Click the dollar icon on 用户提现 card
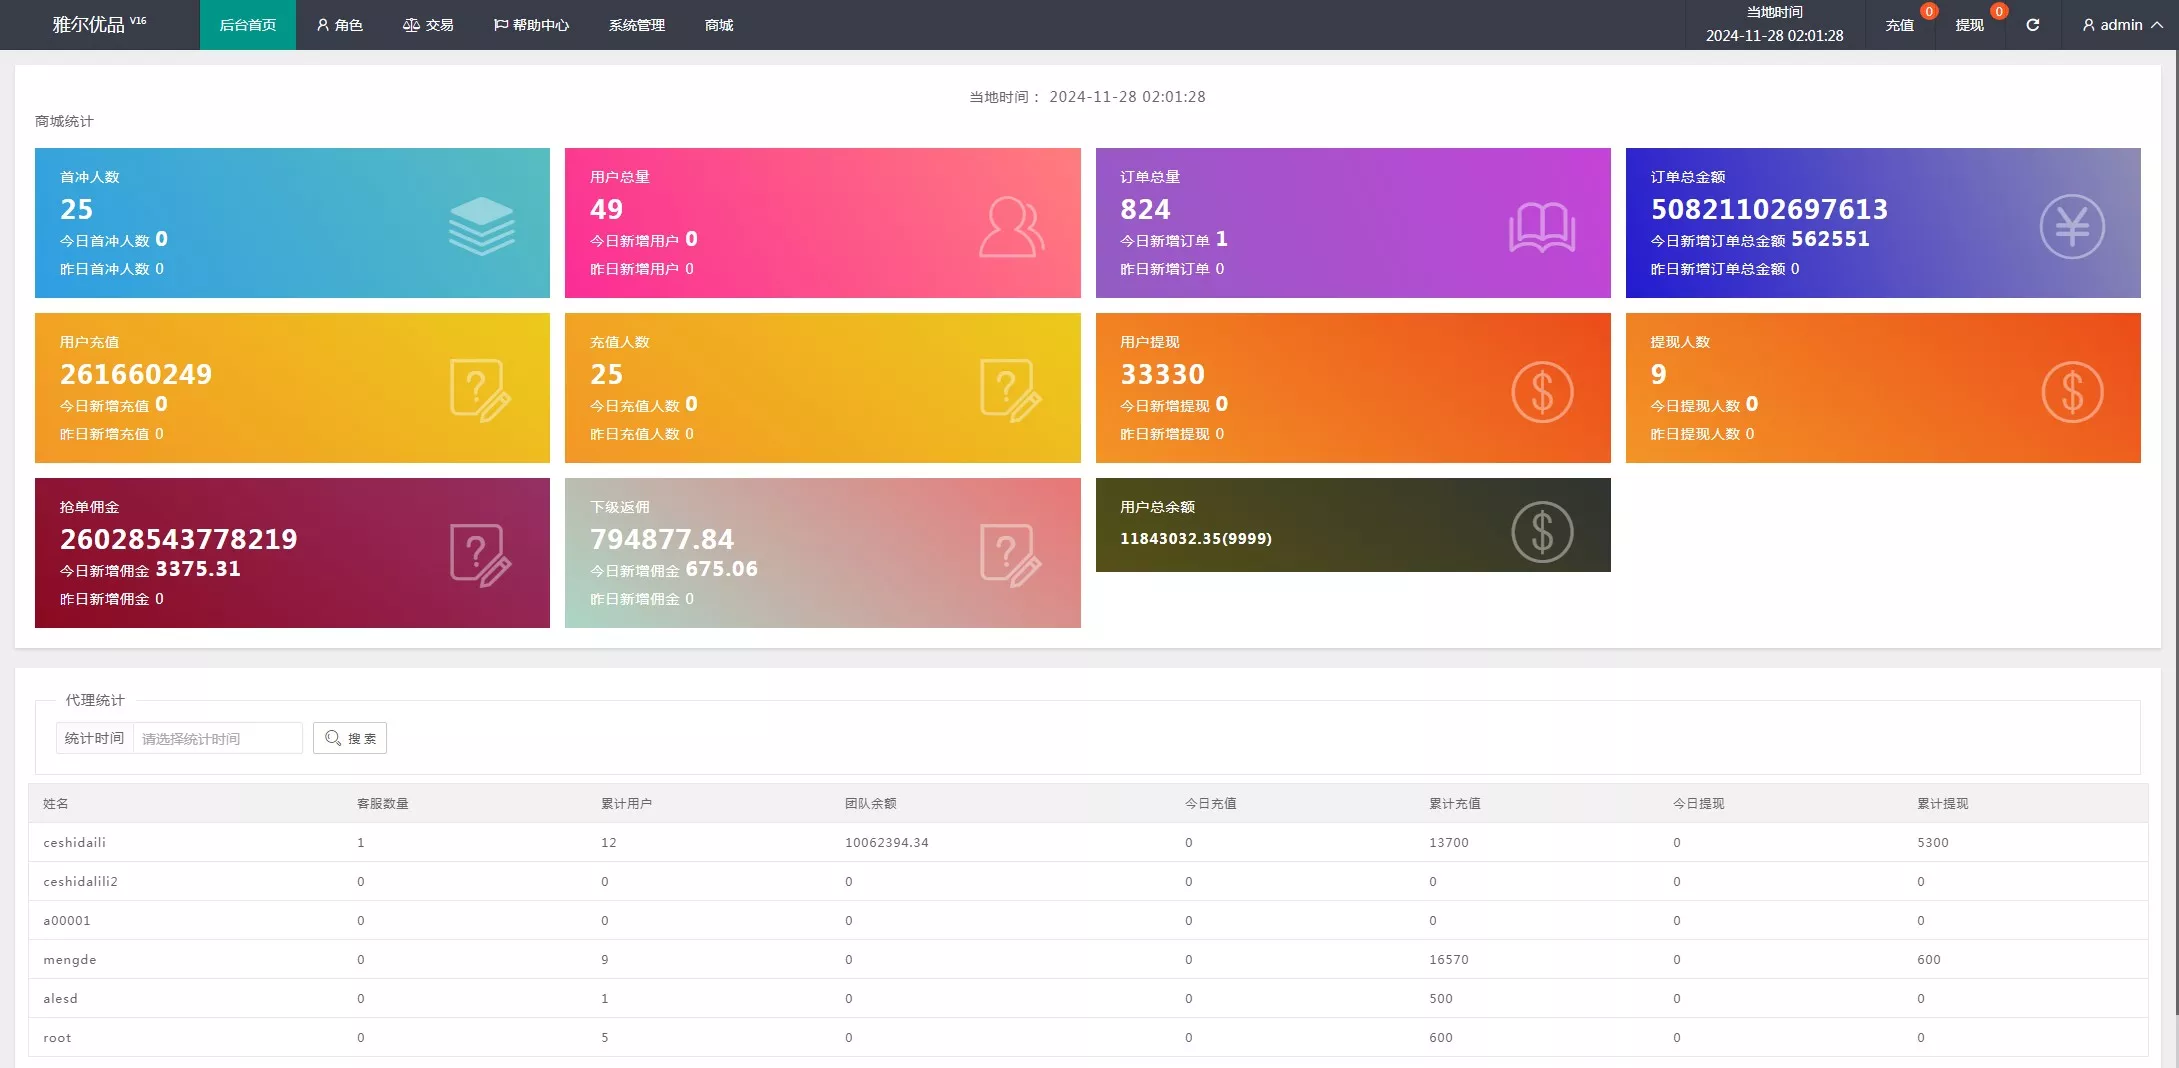2179x1068 pixels. point(1541,391)
